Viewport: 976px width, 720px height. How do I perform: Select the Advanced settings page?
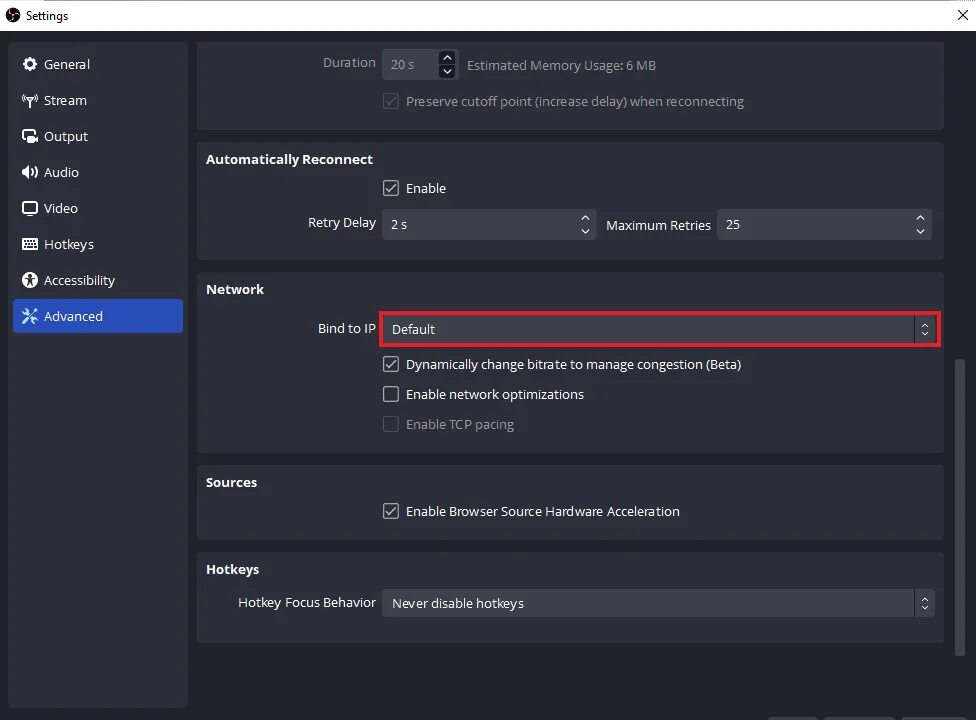pos(98,316)
